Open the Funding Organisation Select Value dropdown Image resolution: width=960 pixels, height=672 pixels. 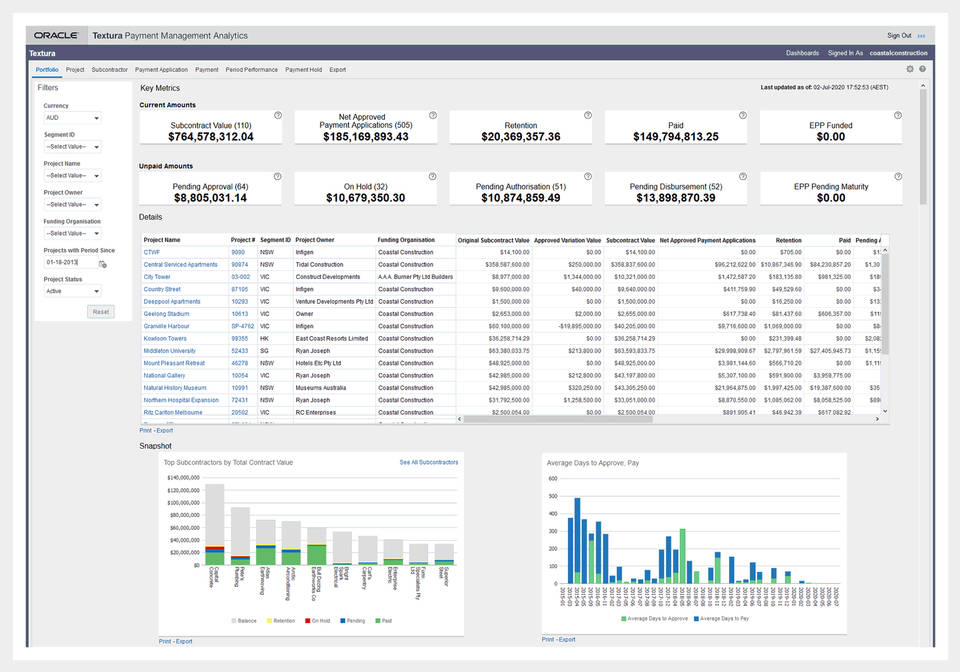click(70, 233)
